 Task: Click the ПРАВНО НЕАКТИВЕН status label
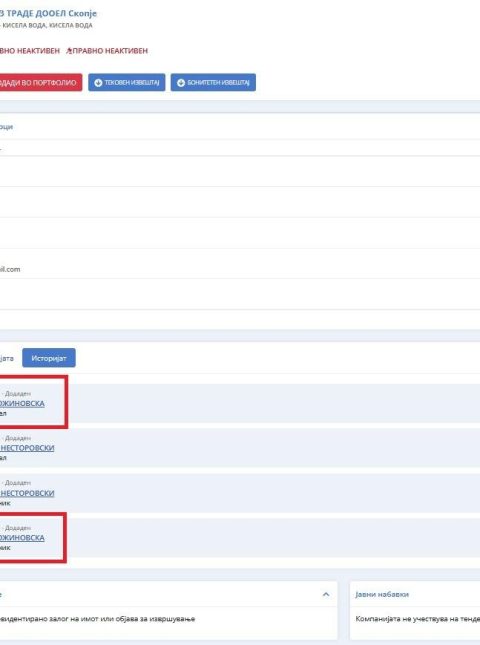(x=110, y=51)
